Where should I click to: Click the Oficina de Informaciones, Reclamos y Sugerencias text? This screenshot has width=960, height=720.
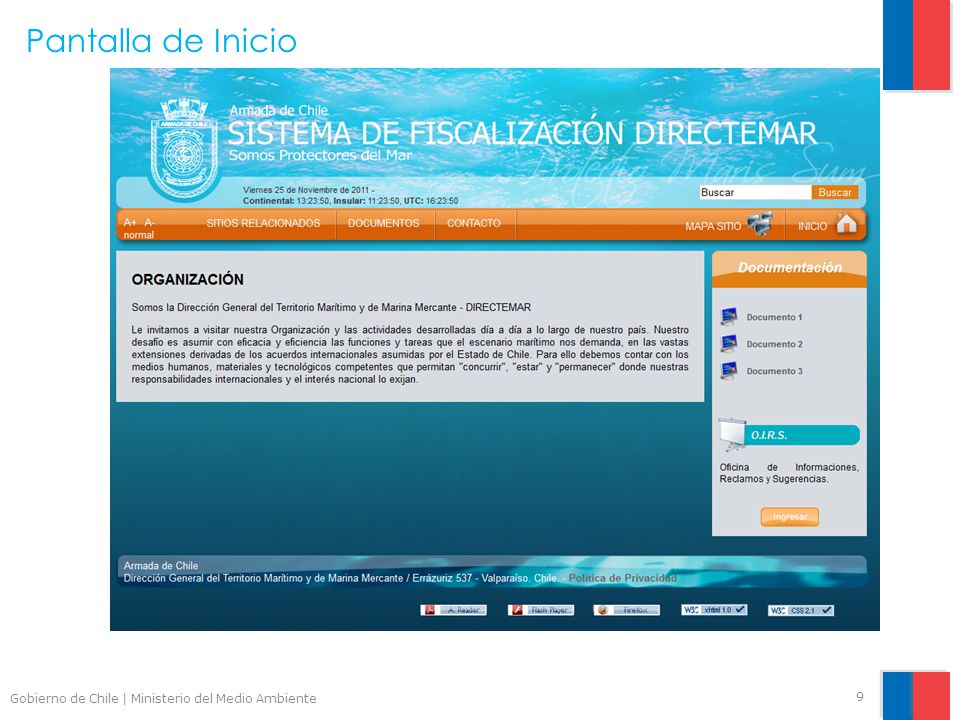click(789, 473)
